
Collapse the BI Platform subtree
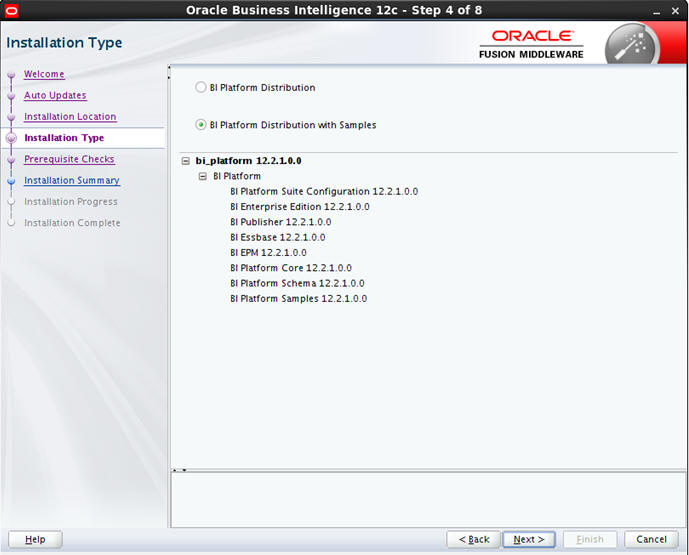click(203, 177)
